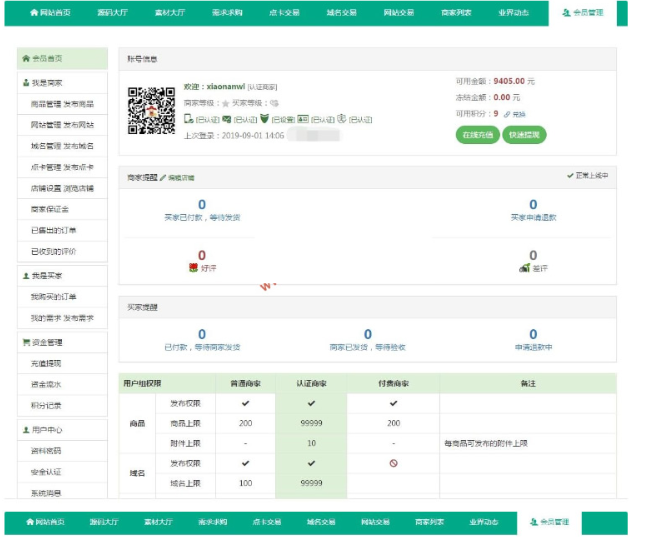Image resolution: width=657 pixels, height=544 pixels.
Task: Click the red rose 好评 icon
Action: point(193,268)
